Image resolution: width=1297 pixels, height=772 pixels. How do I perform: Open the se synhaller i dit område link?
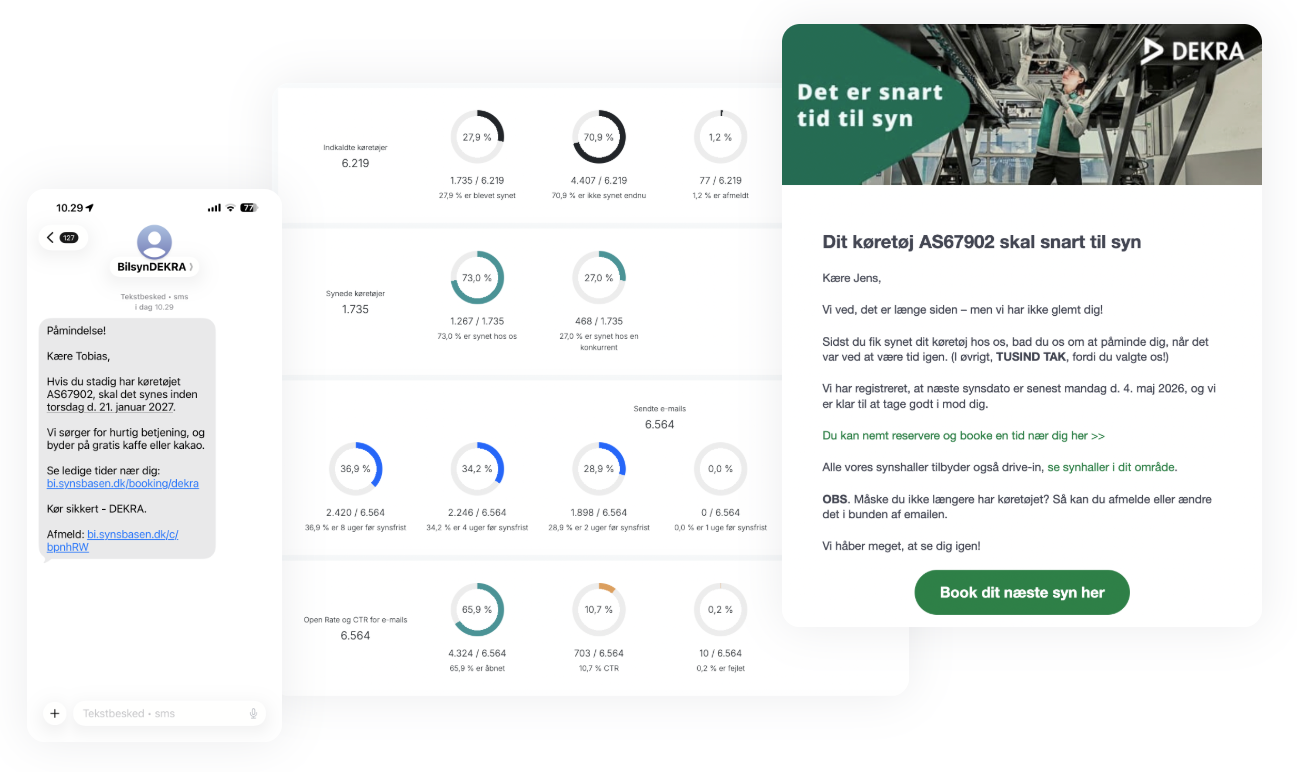click(1111, 467)
